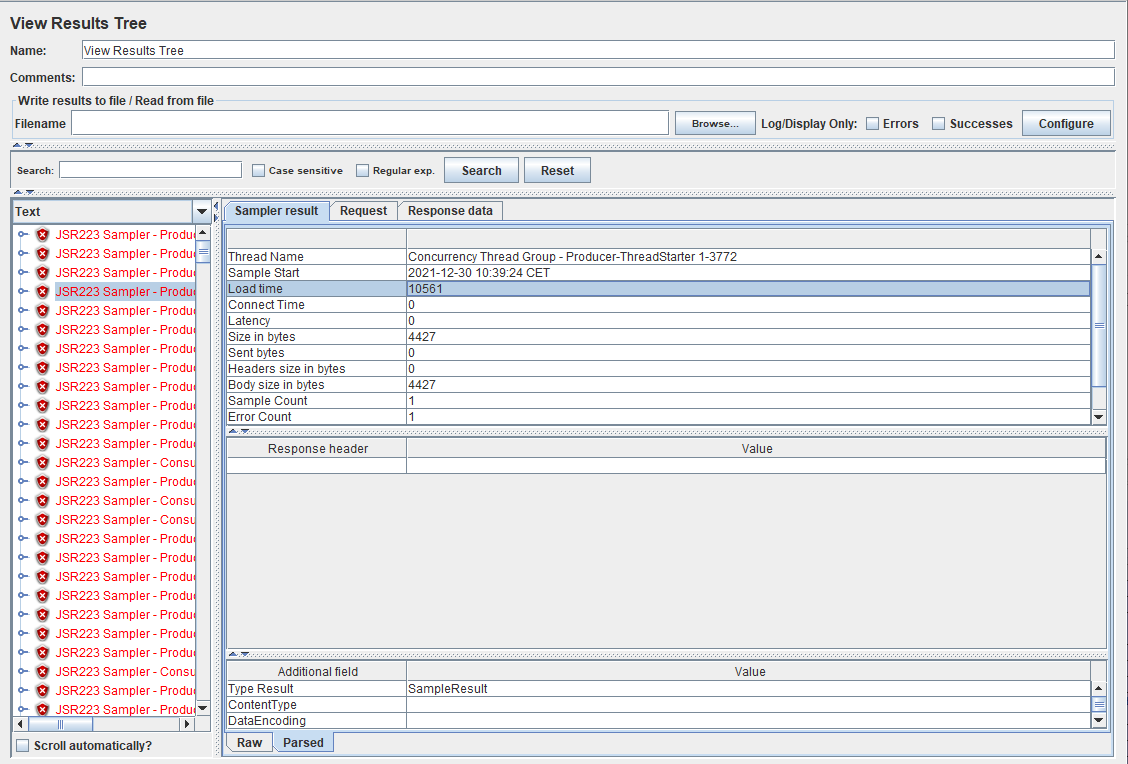Select the Error Count row label
This screenshot has height=764, width=1128.
[260, 417]
